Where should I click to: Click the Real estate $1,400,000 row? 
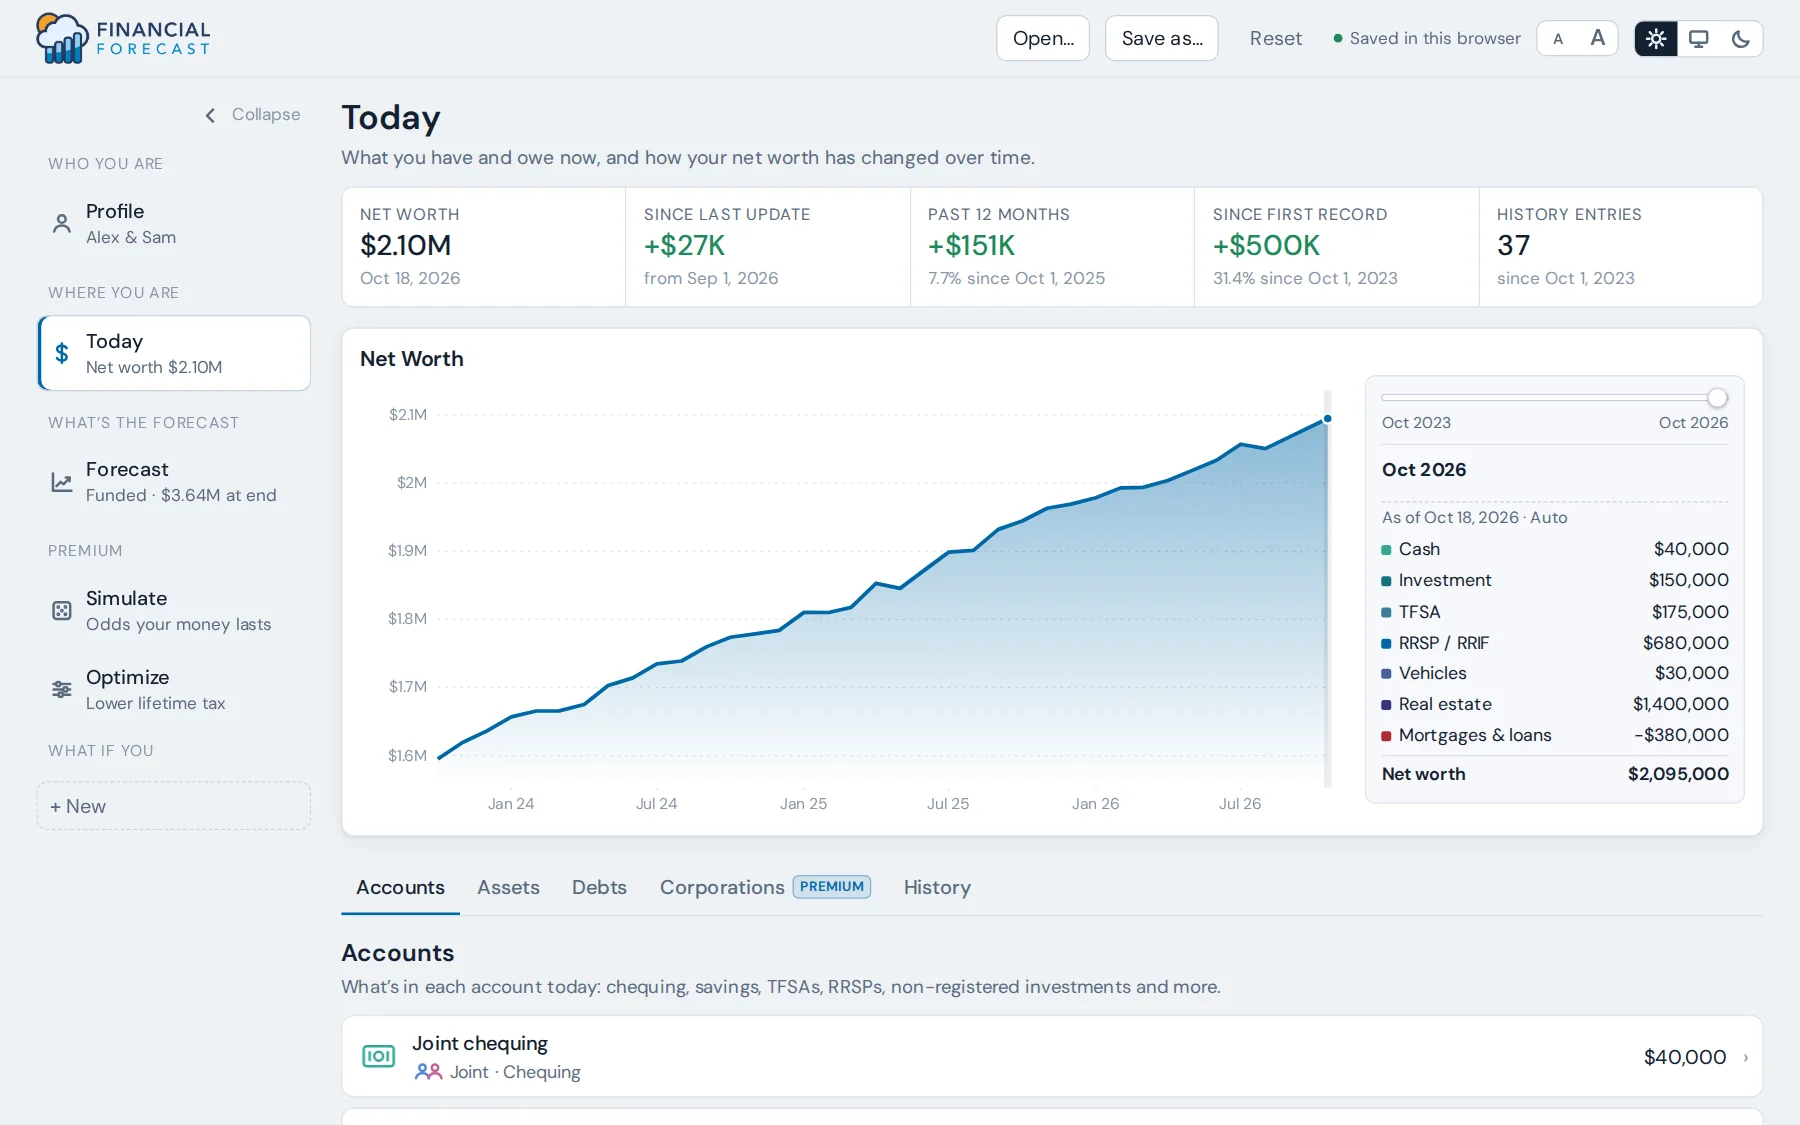(x=1555, y=704)
